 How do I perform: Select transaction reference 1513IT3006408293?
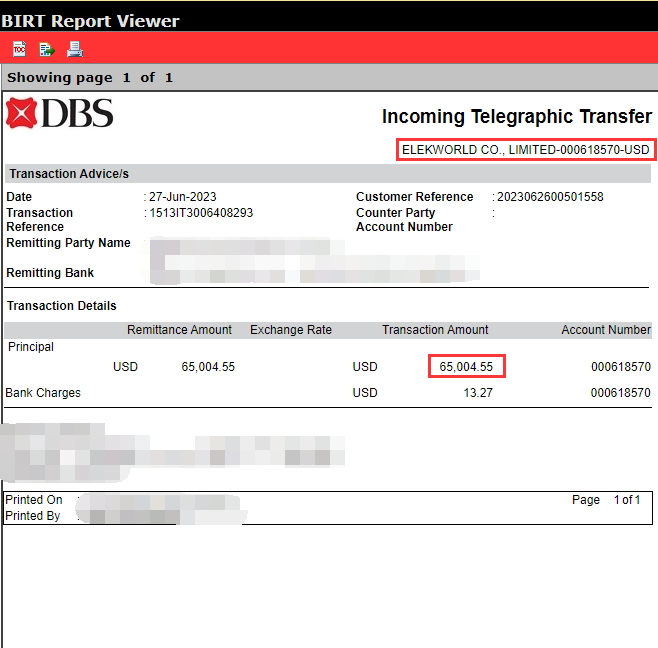tap(201, 213)
